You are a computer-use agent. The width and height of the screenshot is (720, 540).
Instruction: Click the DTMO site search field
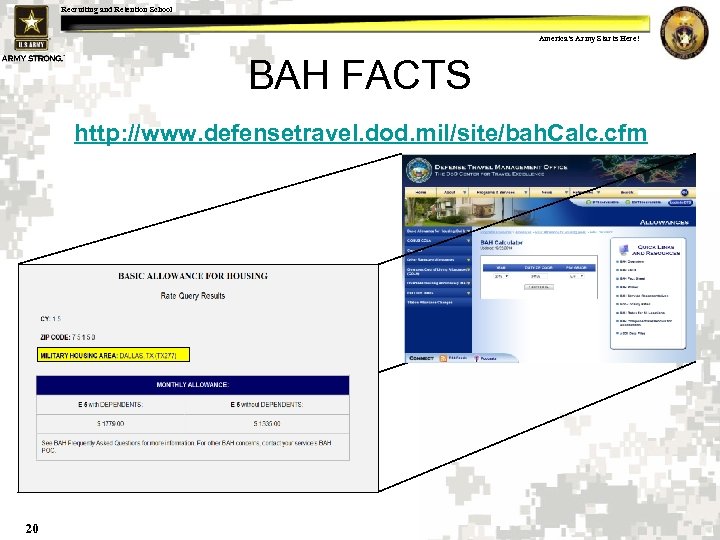tap(658, 192)
